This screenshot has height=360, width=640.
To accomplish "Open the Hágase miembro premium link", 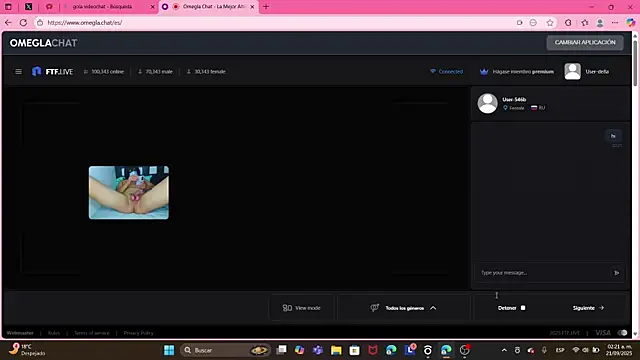I will [523, 71].
